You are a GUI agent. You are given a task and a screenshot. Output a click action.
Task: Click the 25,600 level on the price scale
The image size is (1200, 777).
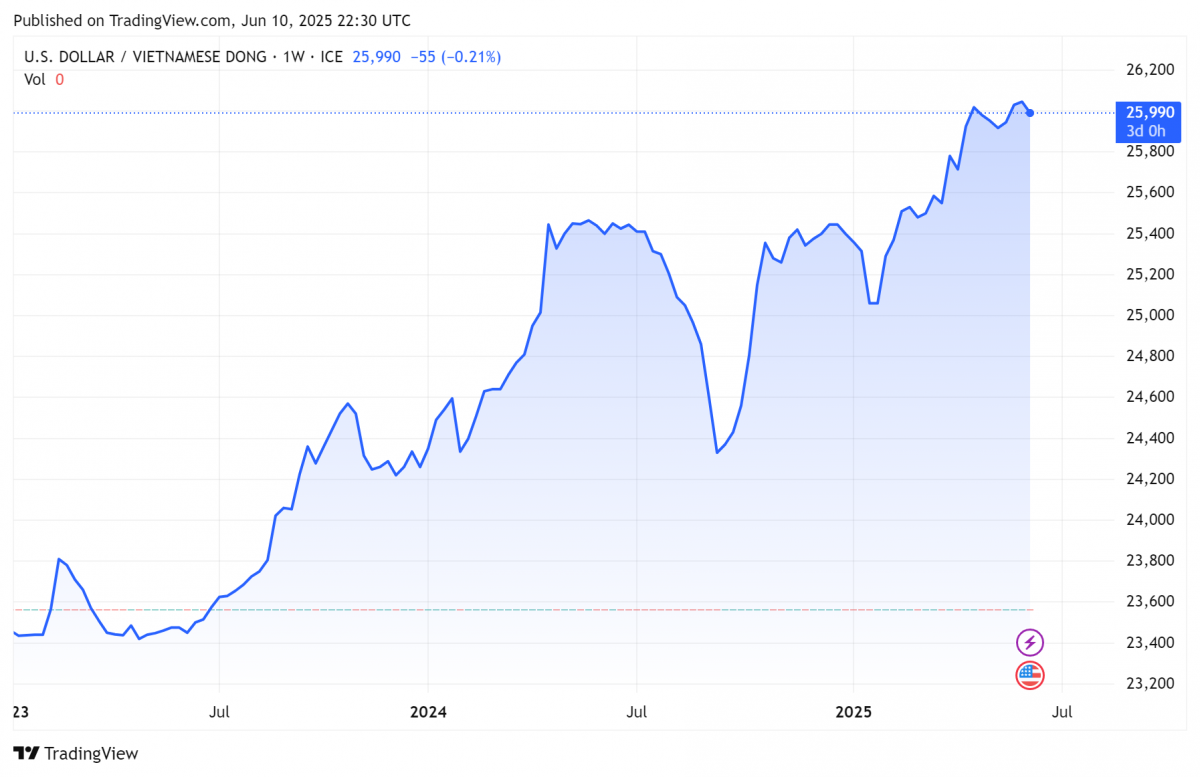tap(1150, 192)
